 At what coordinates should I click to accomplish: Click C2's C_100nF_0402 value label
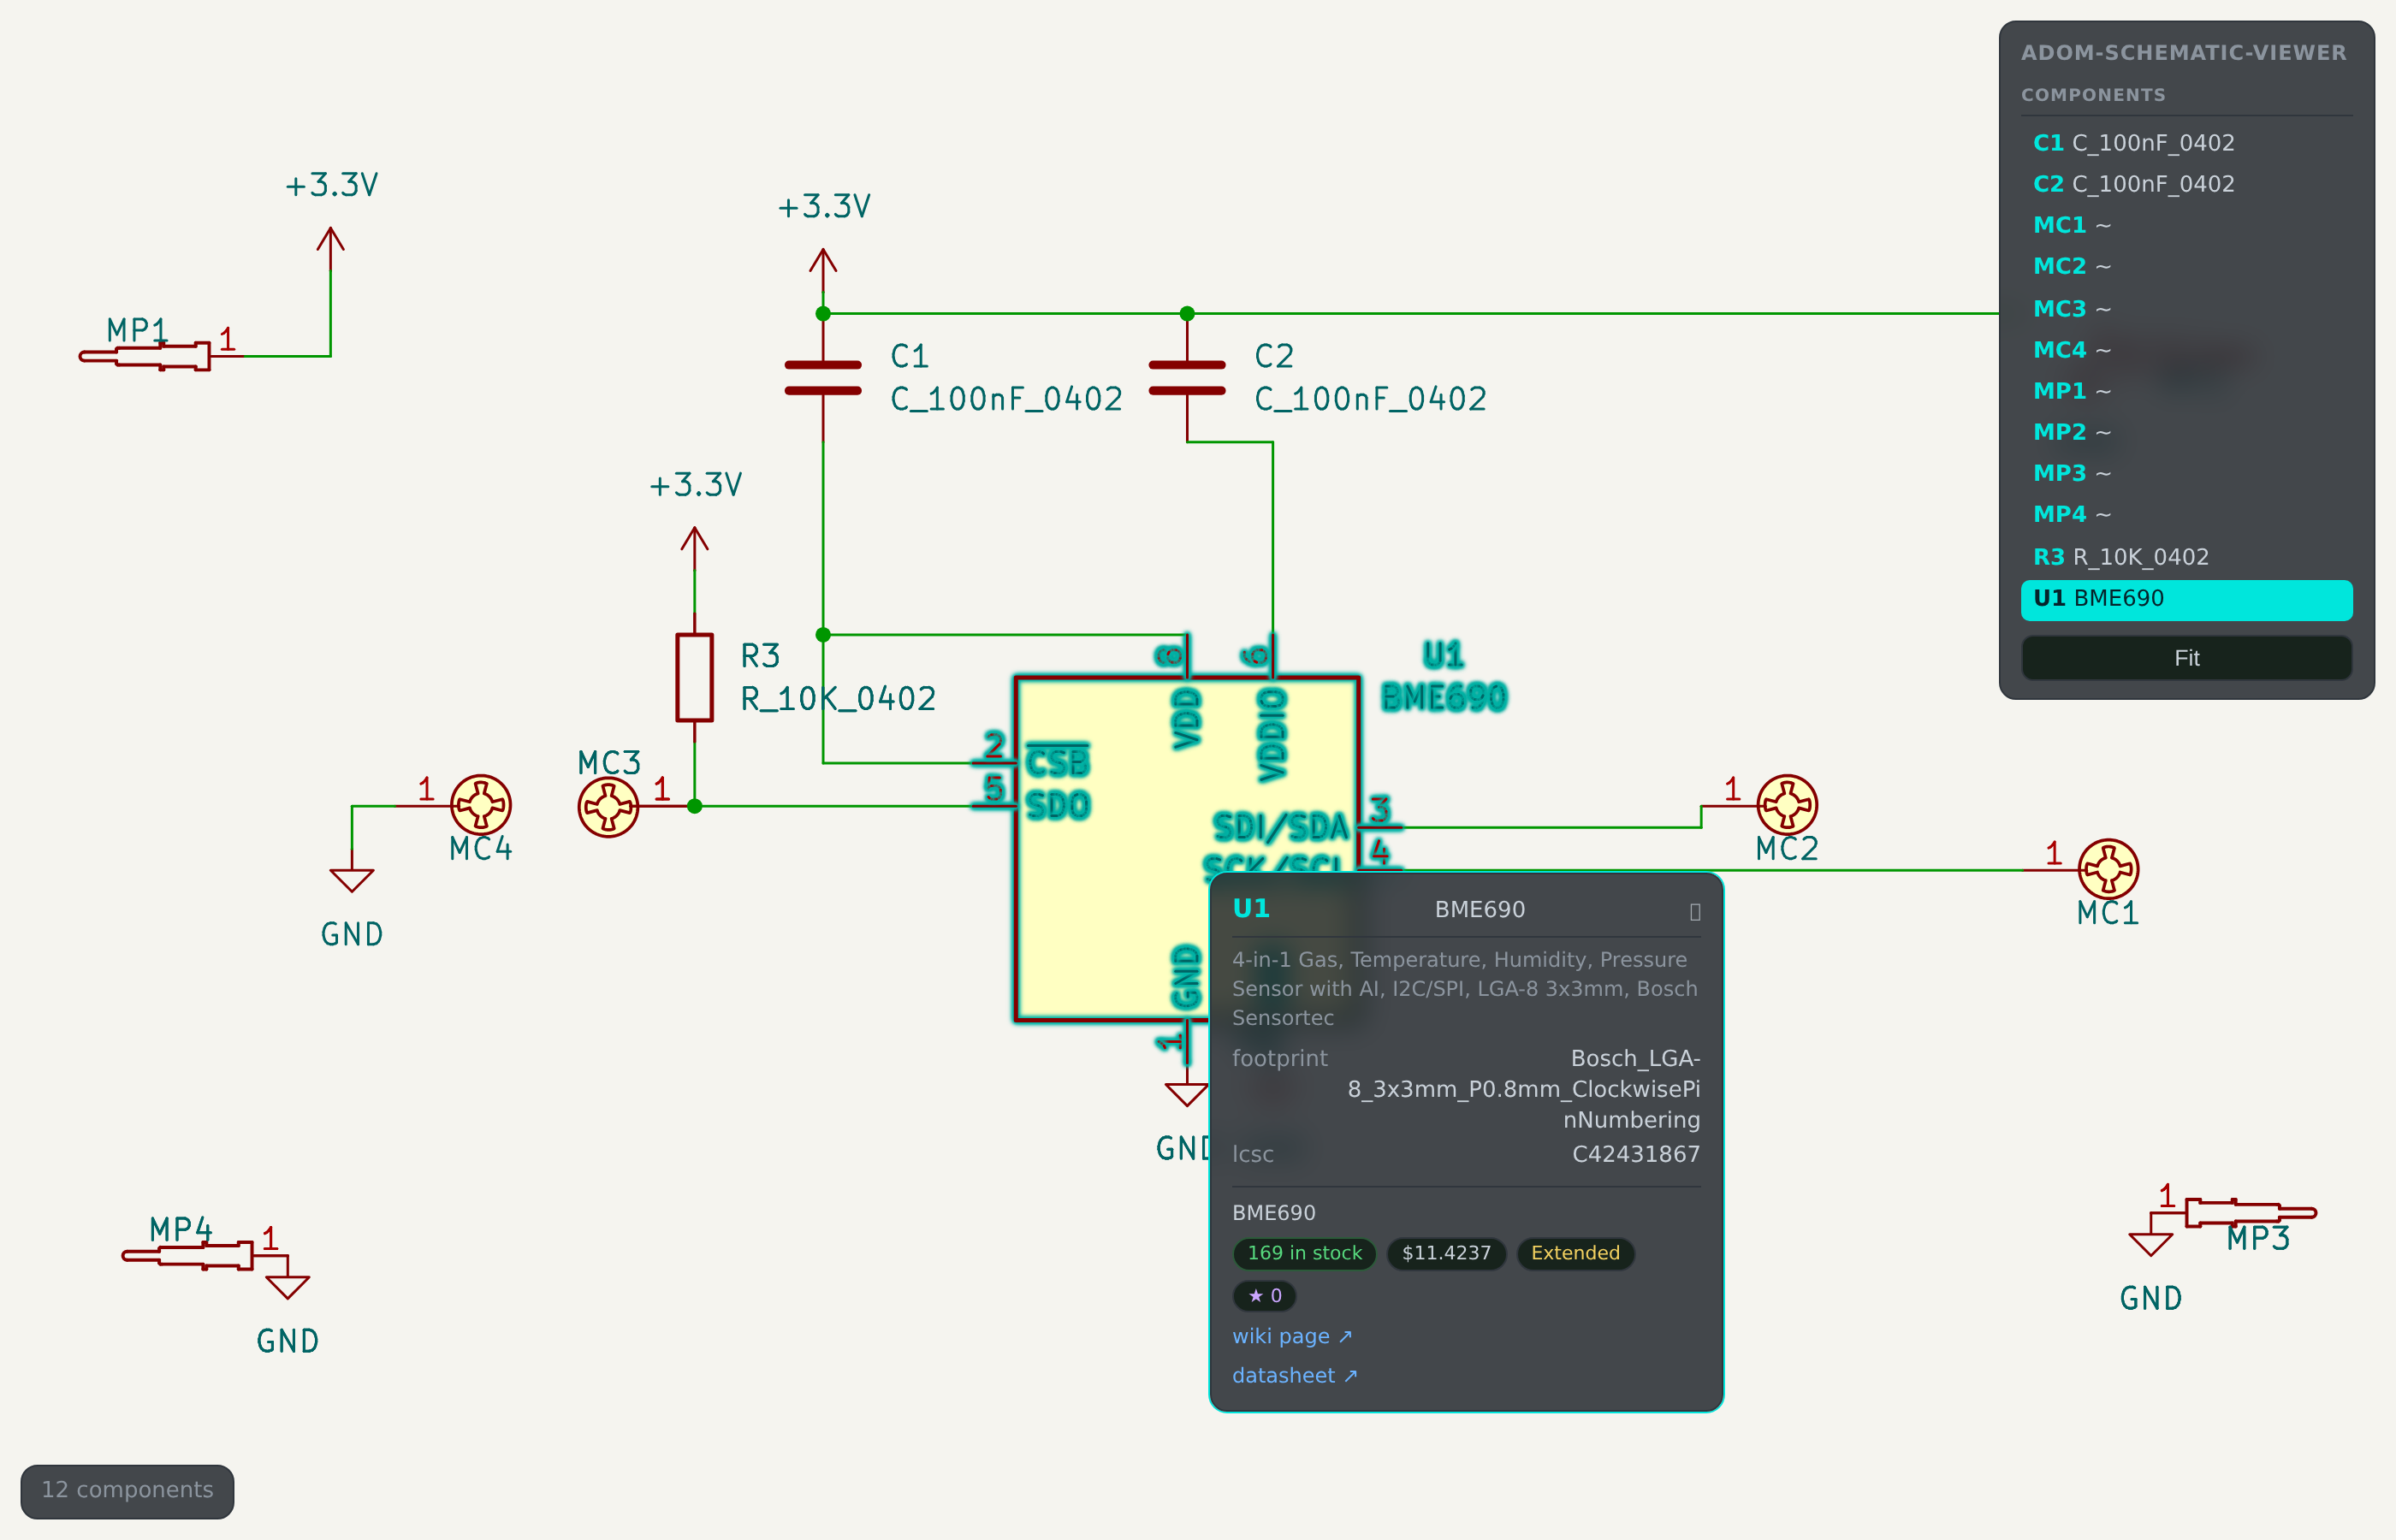[1370, 399]
